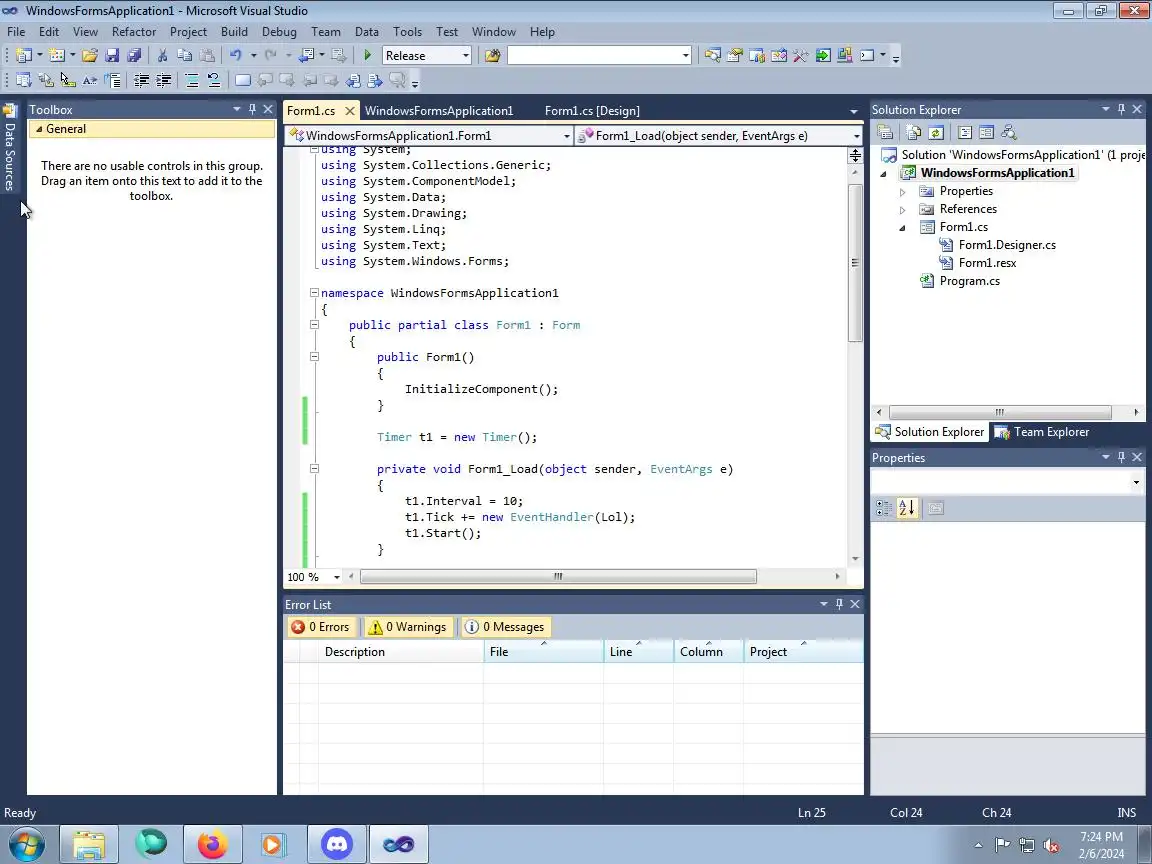Start debugging with the green play icon

[368, 55]
